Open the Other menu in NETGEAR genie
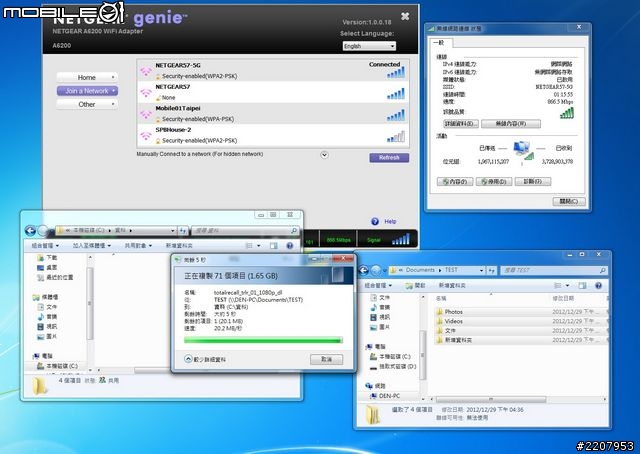 pyautogui.click(x=87, y=105)
